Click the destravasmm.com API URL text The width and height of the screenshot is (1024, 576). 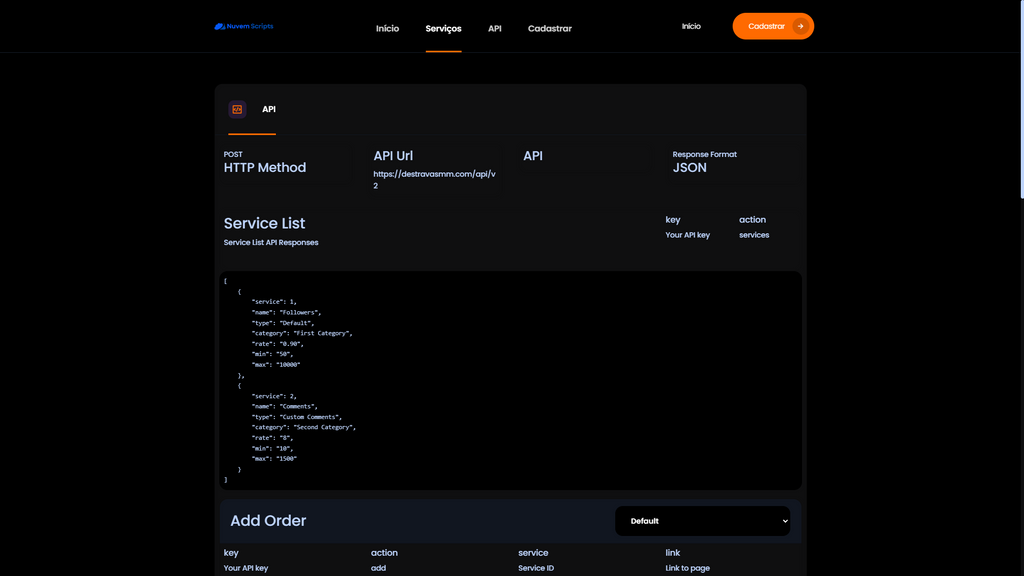tap(434, 179)
